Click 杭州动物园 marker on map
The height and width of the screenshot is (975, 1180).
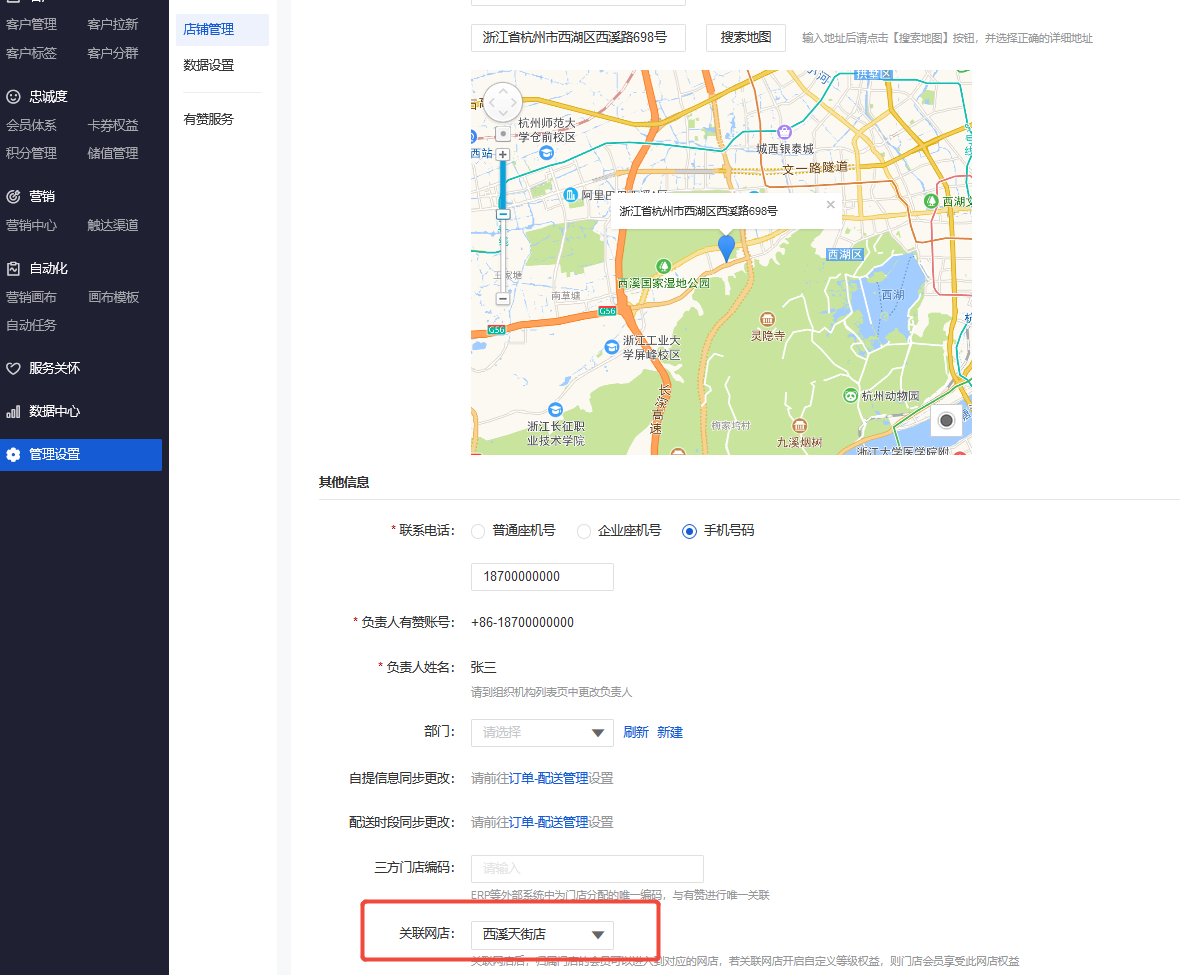(850, 396)
